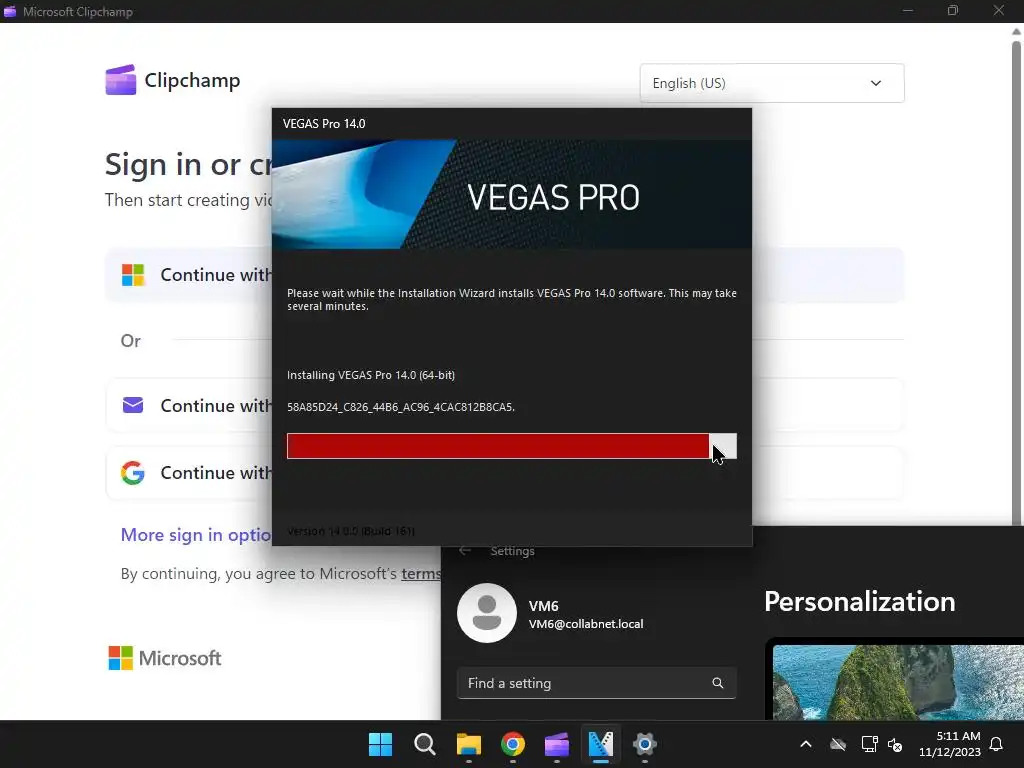Show hidden system tray icons
This screenshot has height=768, width=1024.
806,744
